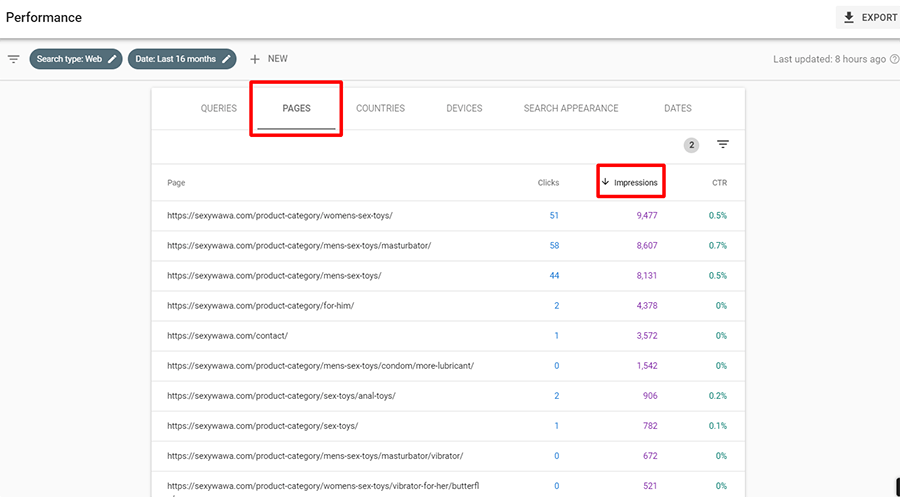Sort by the Impressions column header
Screen dimensions: 900x497
coord(635,183)
